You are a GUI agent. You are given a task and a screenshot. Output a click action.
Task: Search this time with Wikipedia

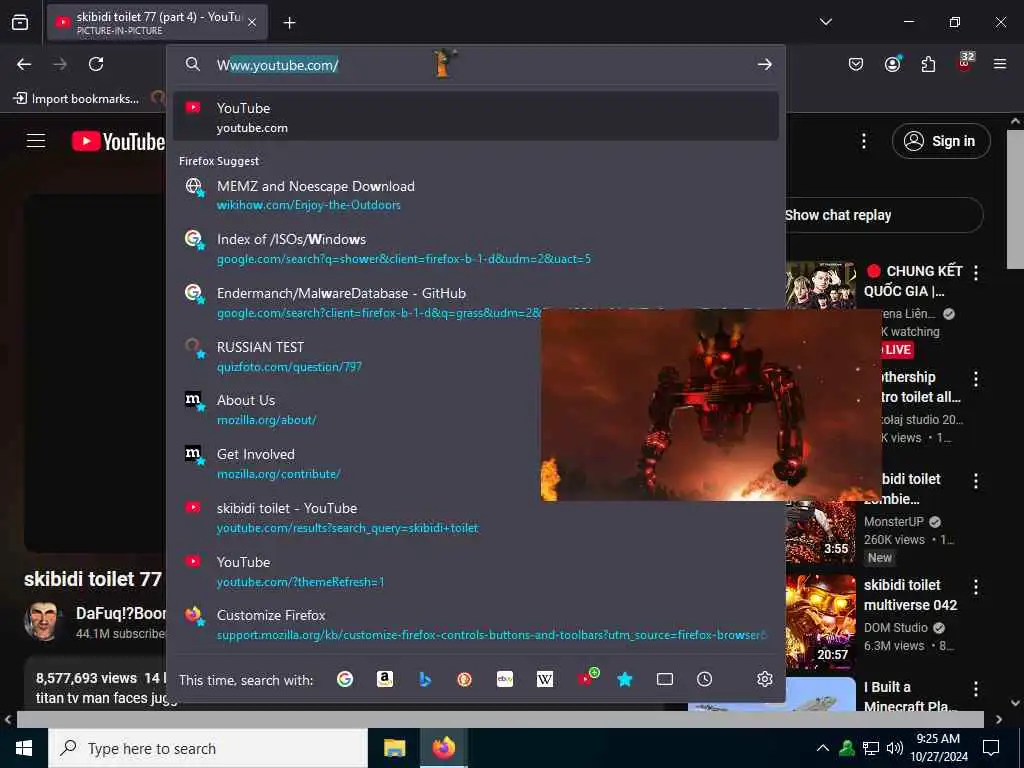tap(545, 679)
